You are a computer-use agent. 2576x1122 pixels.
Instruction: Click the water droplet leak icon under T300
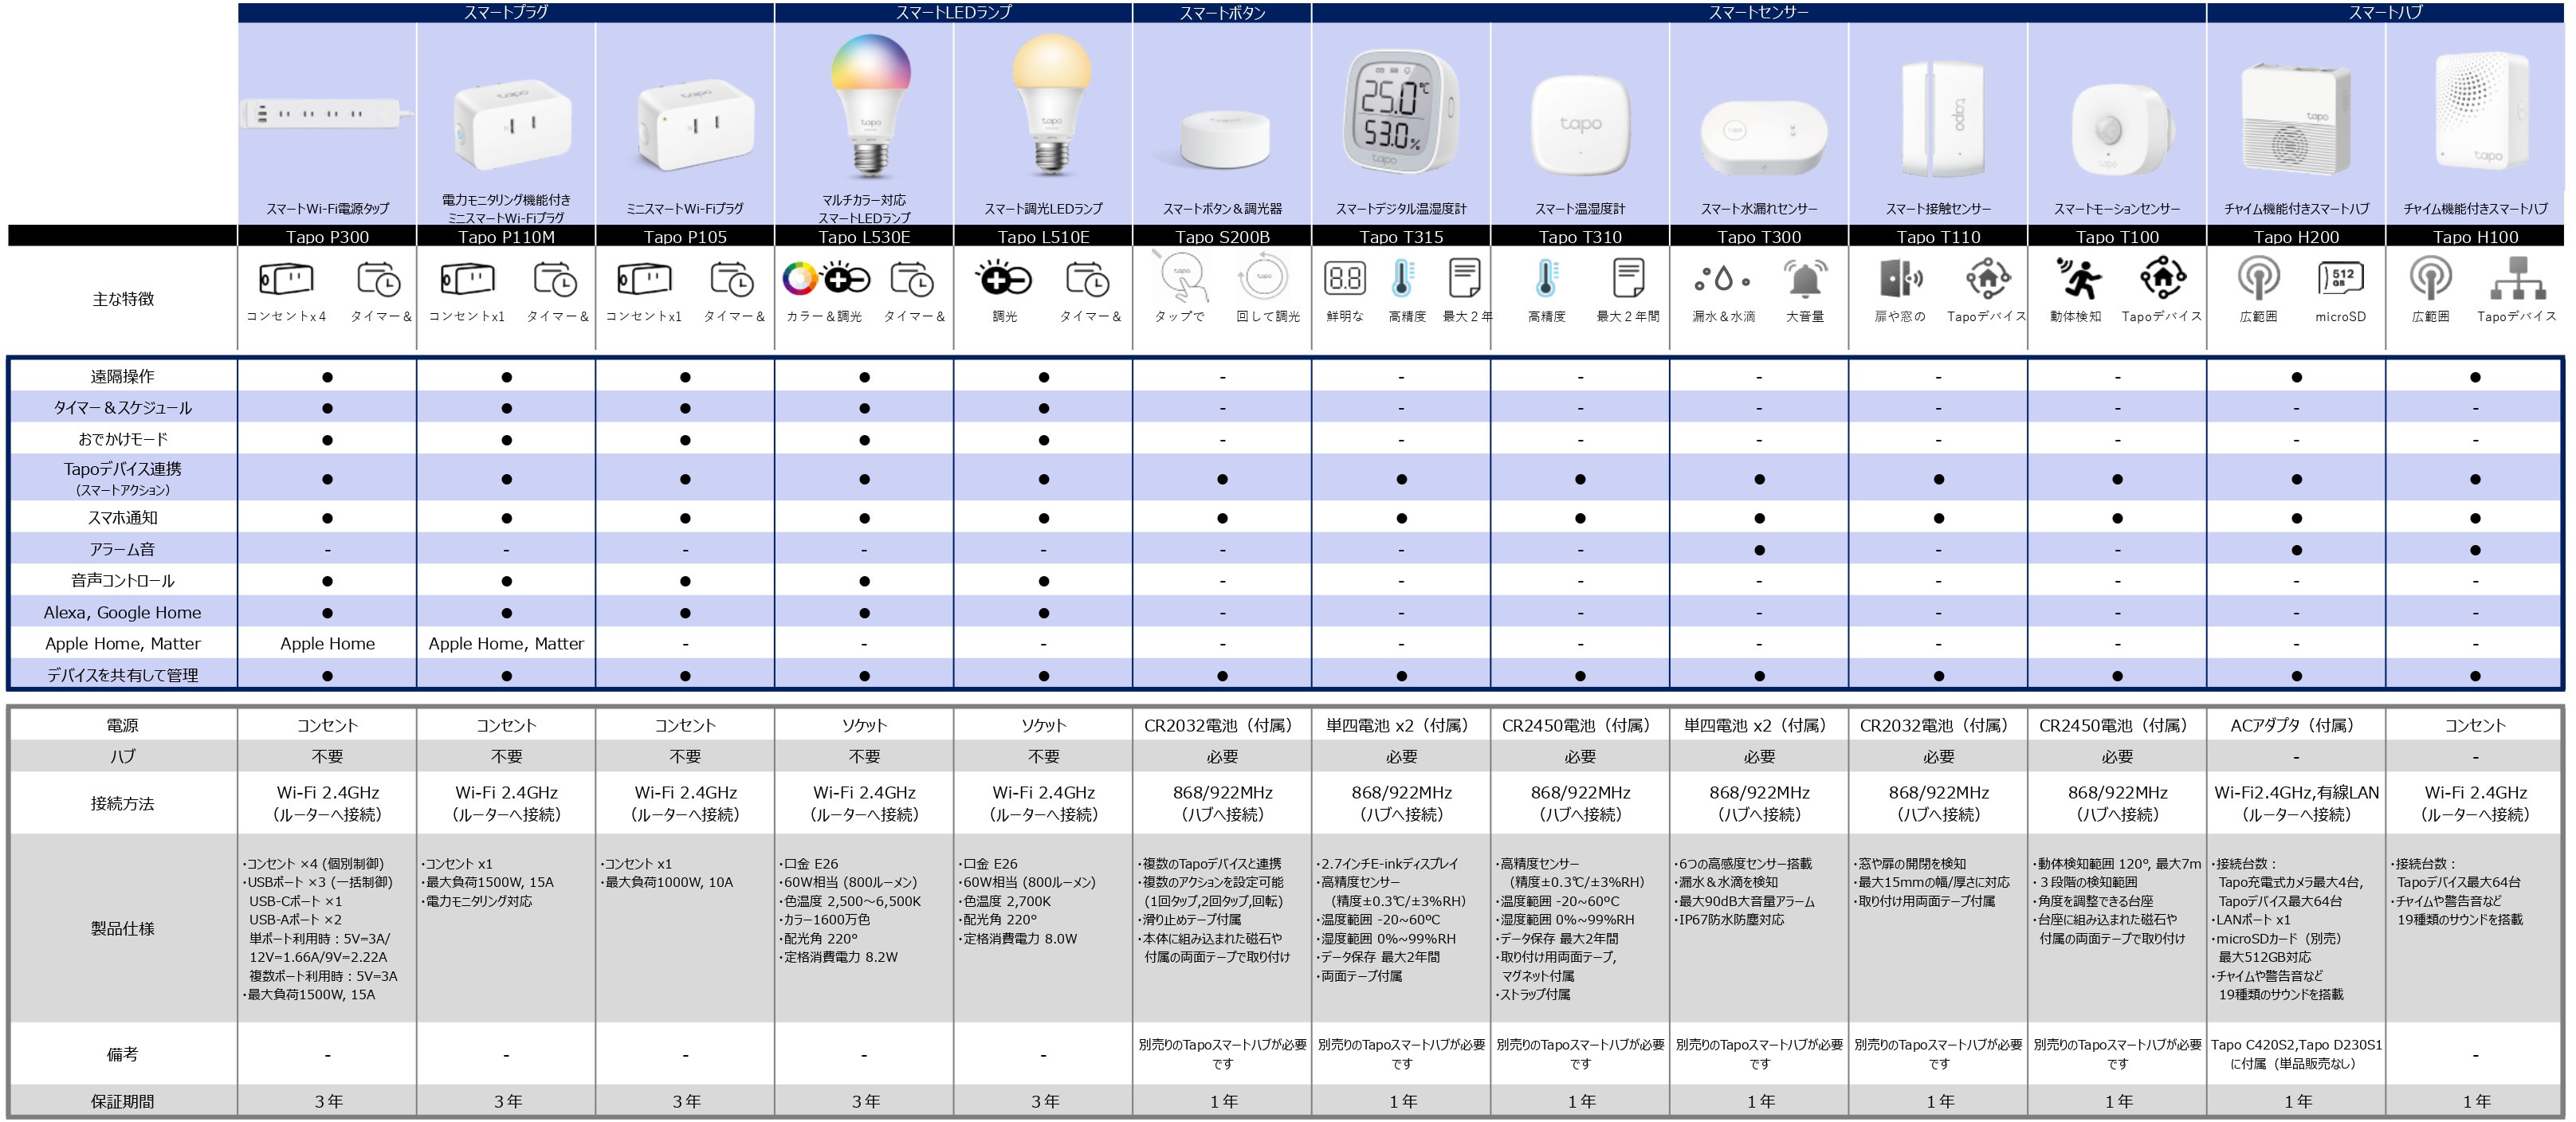point(1723,279)
